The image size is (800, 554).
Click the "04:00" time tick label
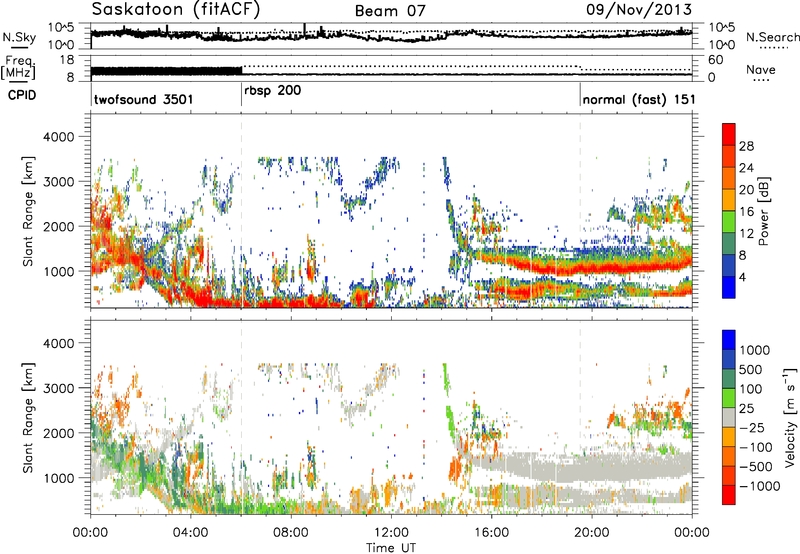tap(190, 533)
